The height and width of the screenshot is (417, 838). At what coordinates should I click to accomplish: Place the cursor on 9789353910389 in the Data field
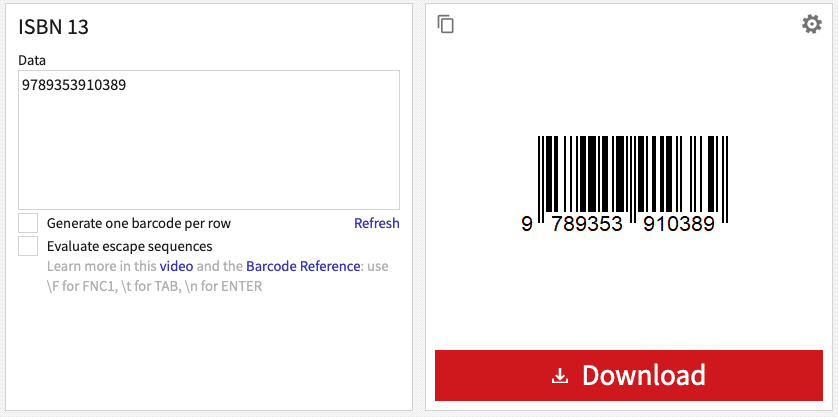74,85
